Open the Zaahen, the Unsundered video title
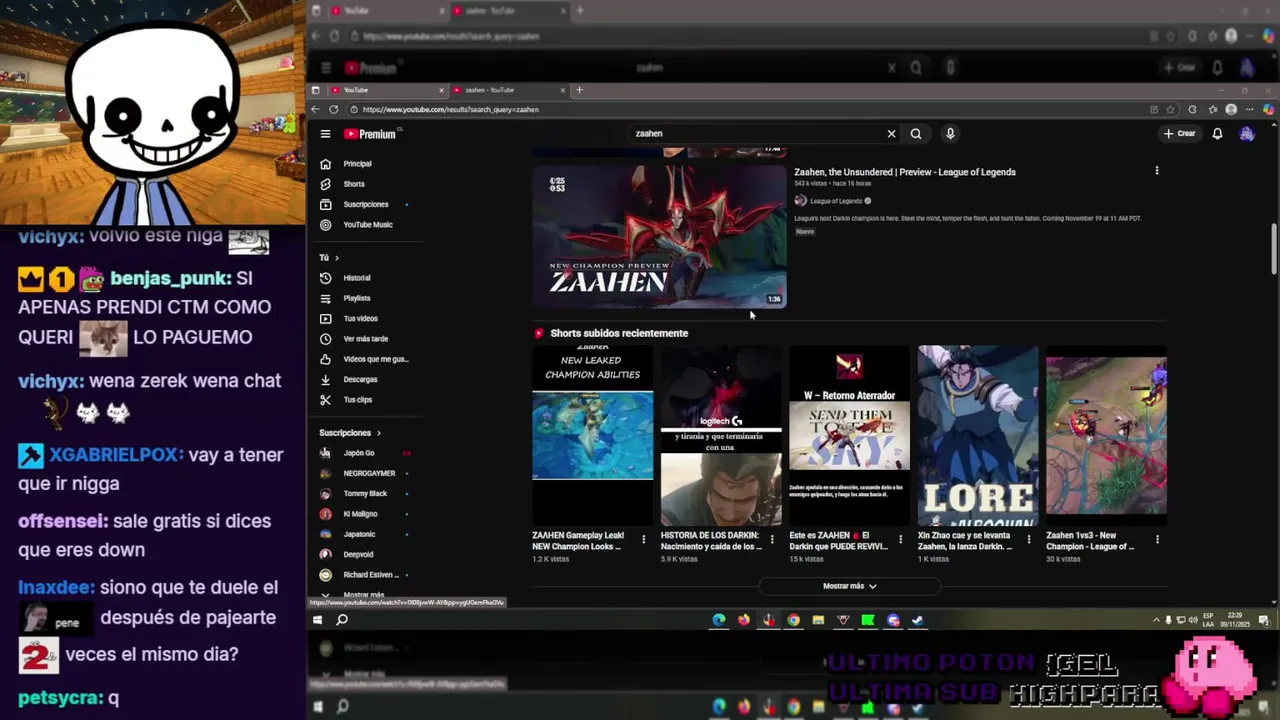The width and height of the screenshot is (1280, 720). pos(905,172)
